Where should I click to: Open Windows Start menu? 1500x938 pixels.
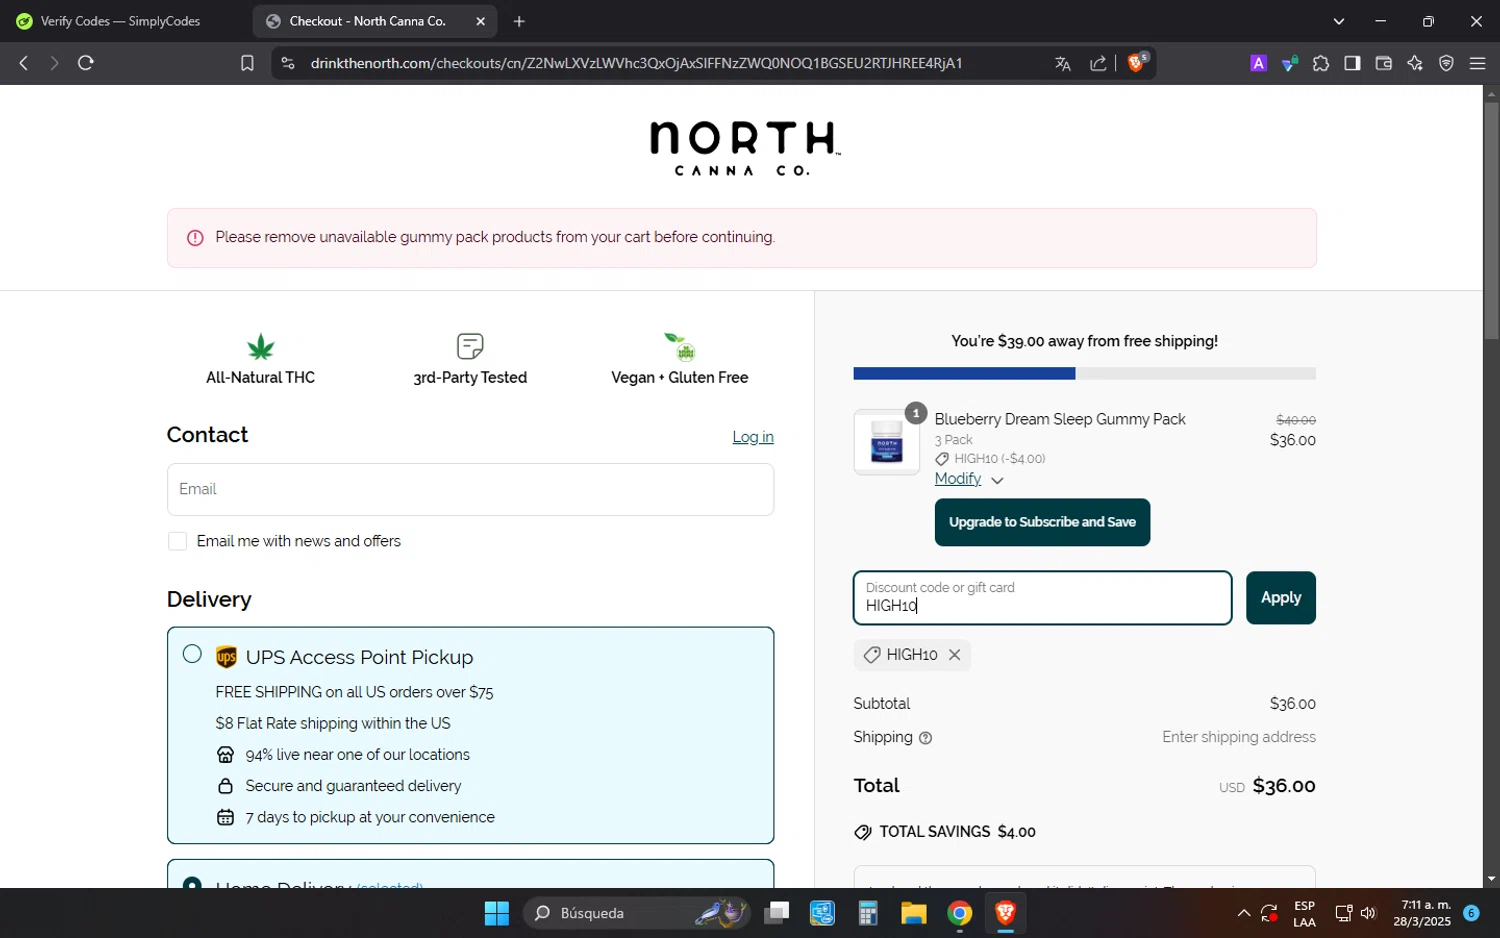(x=497, y=913)
